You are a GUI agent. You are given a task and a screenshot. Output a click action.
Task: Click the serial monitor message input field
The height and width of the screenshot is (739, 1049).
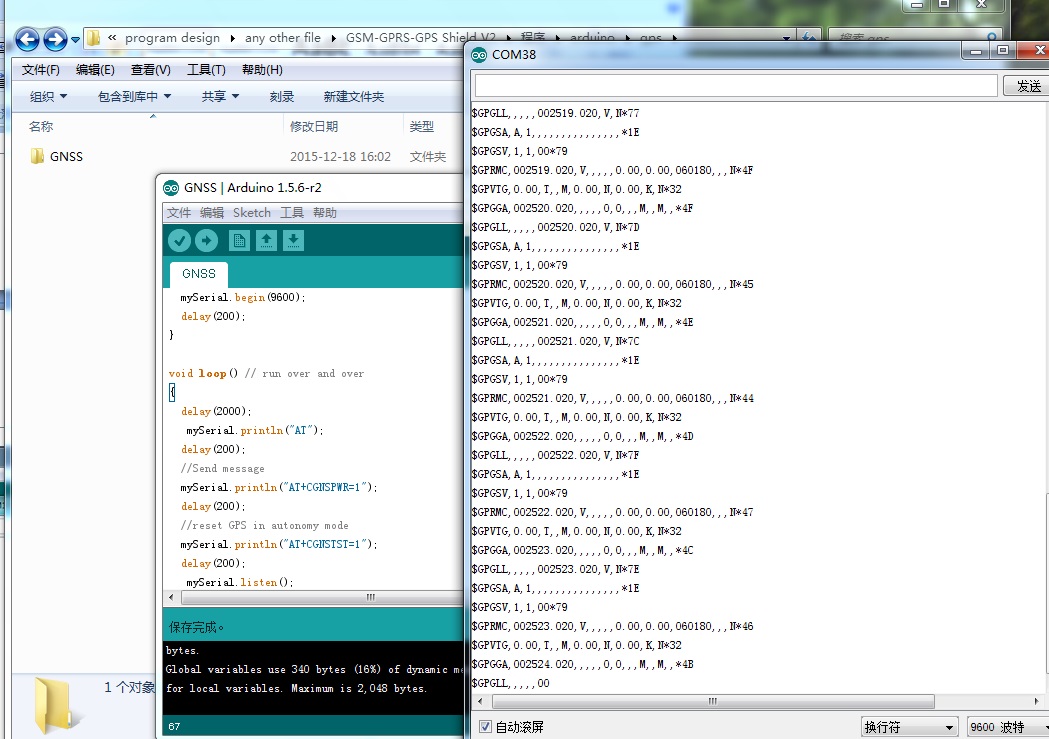click(x=736, y=86)
